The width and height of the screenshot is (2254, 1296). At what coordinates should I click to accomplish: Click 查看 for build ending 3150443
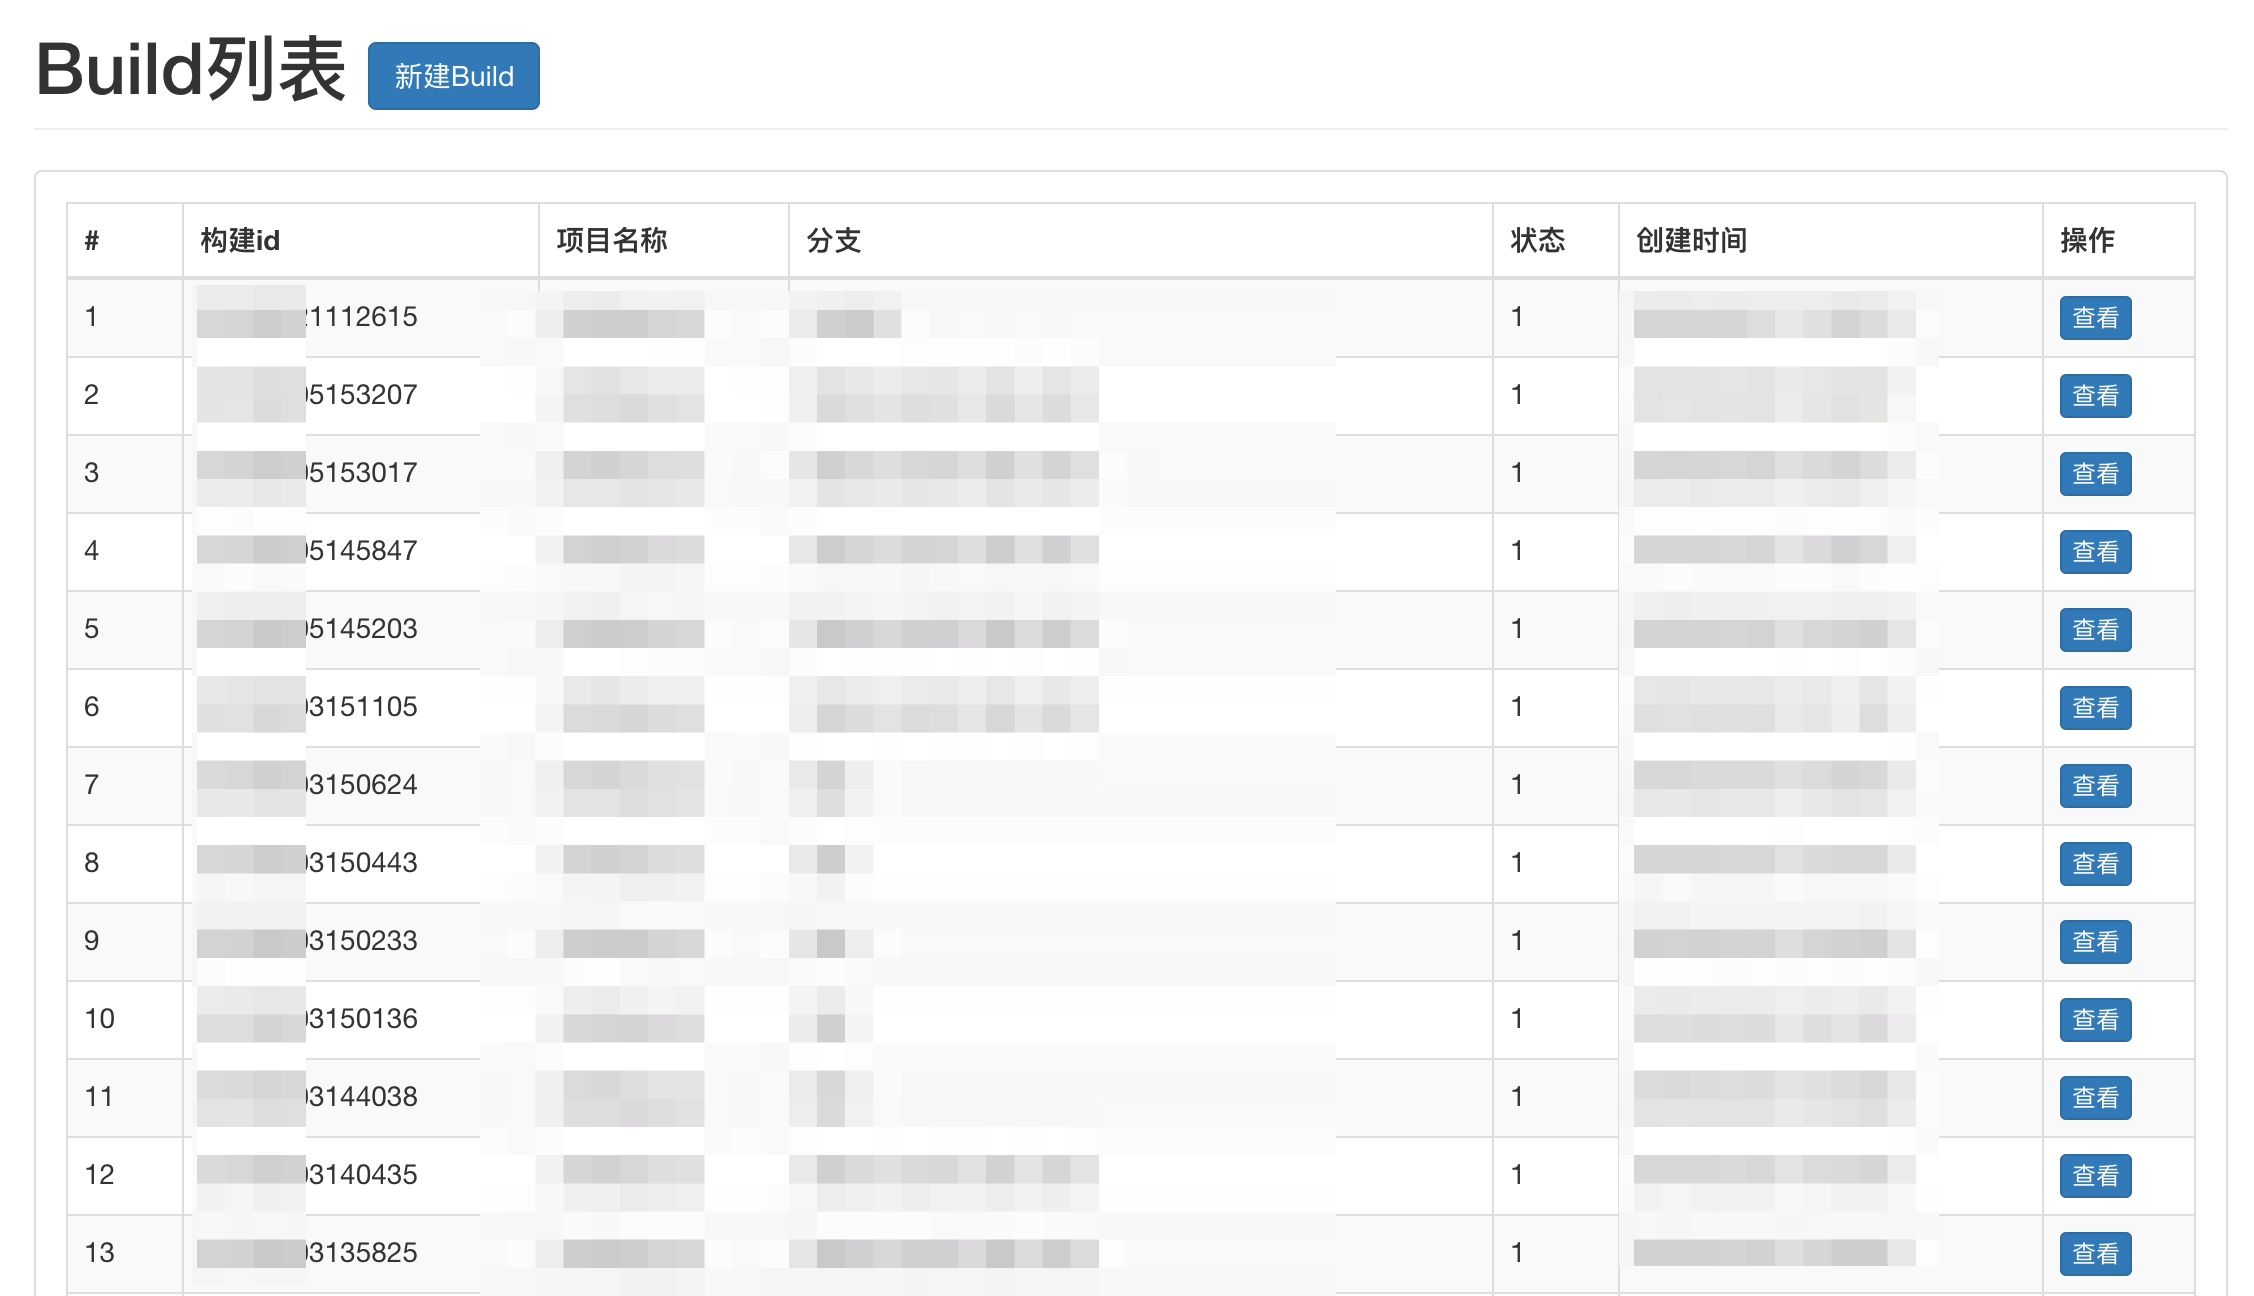tap(2094, 864)
